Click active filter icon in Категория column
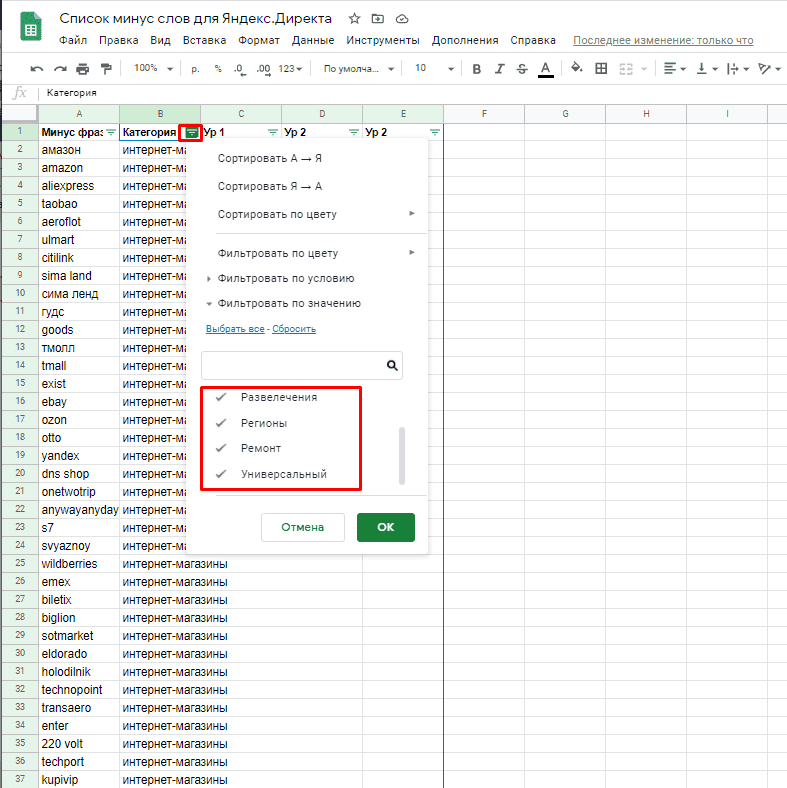787x788 pixels. tap(191, 133)
